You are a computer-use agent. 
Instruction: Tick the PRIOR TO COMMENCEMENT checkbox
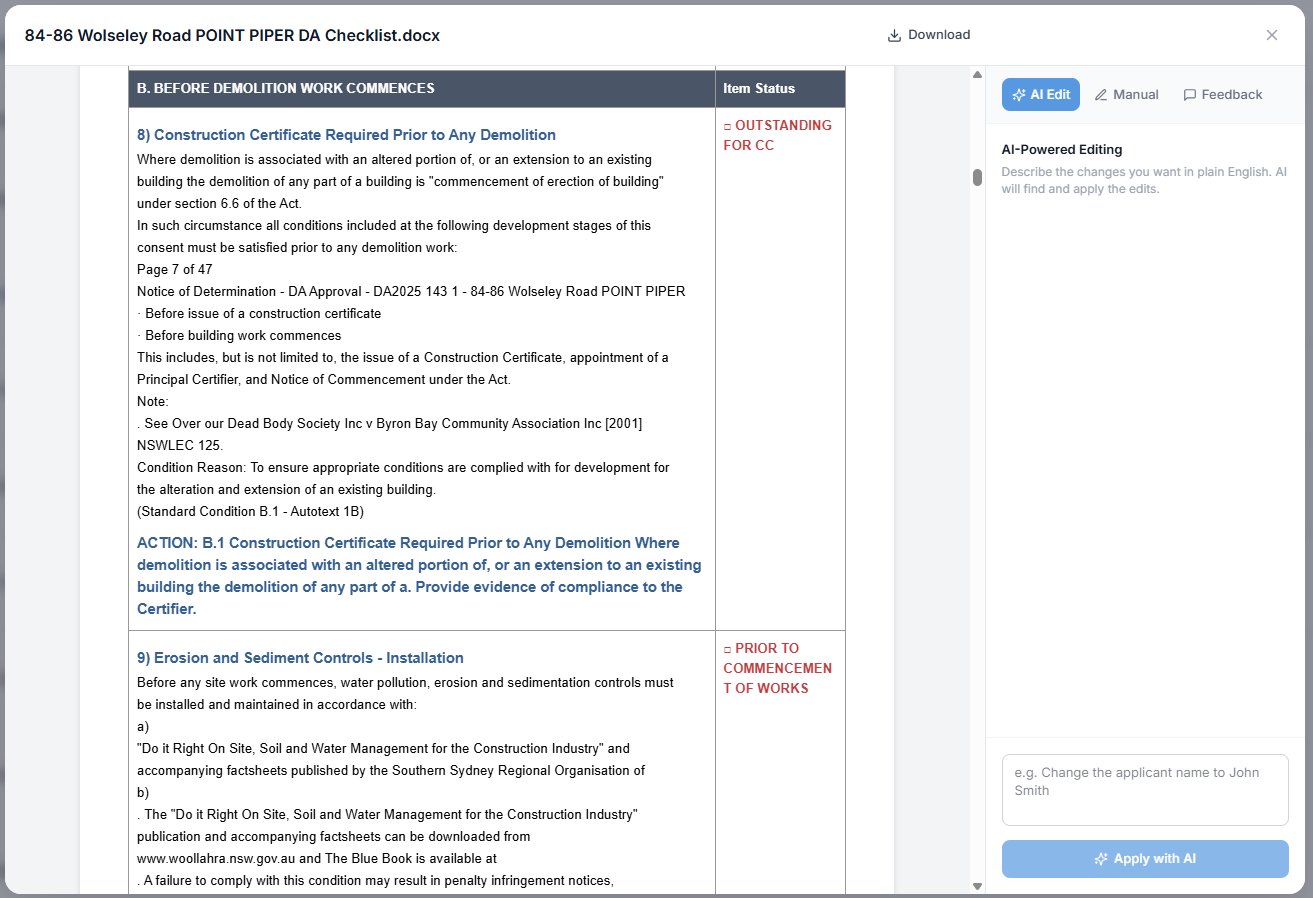pyautogui.click(x=728, y=649)
